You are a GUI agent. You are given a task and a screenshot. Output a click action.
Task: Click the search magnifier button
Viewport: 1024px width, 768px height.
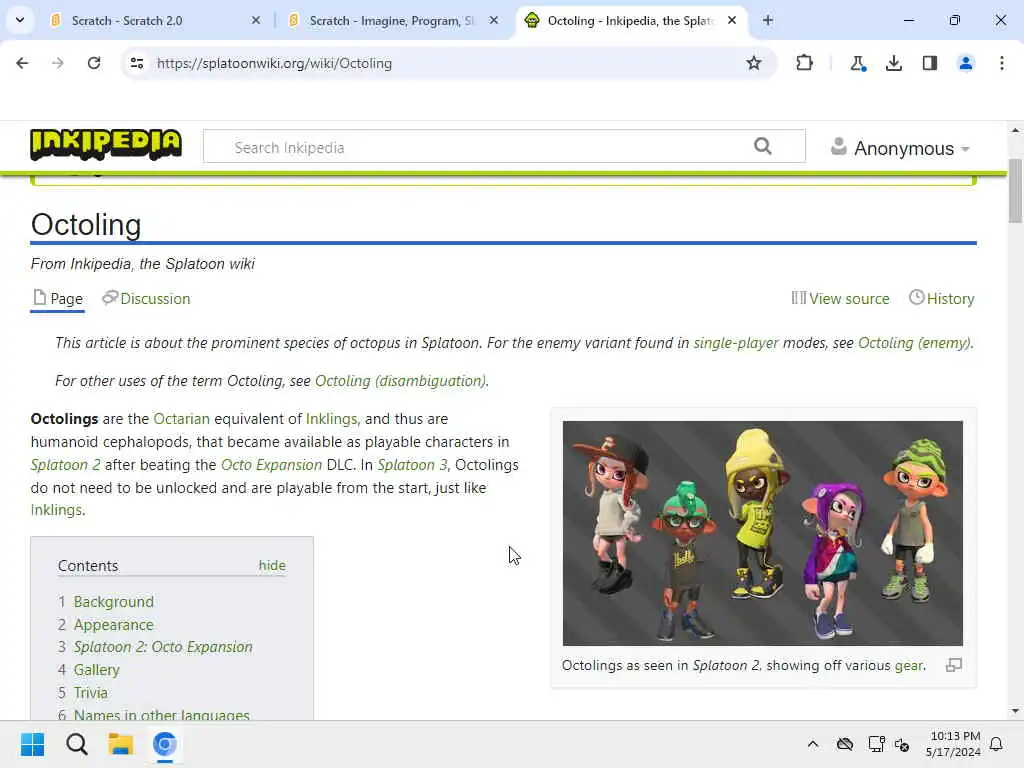[x=763, y=146]
